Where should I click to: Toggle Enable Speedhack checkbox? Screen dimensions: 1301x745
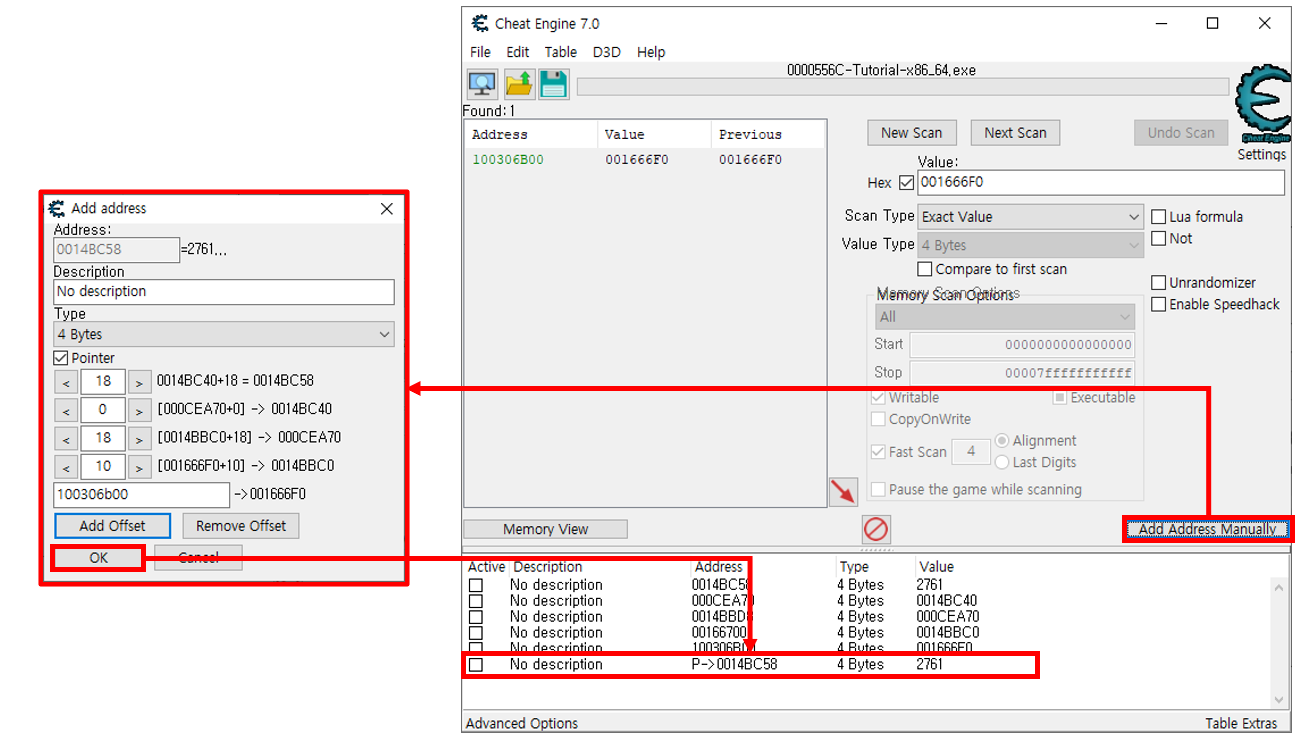click(x=1159, y=304)
